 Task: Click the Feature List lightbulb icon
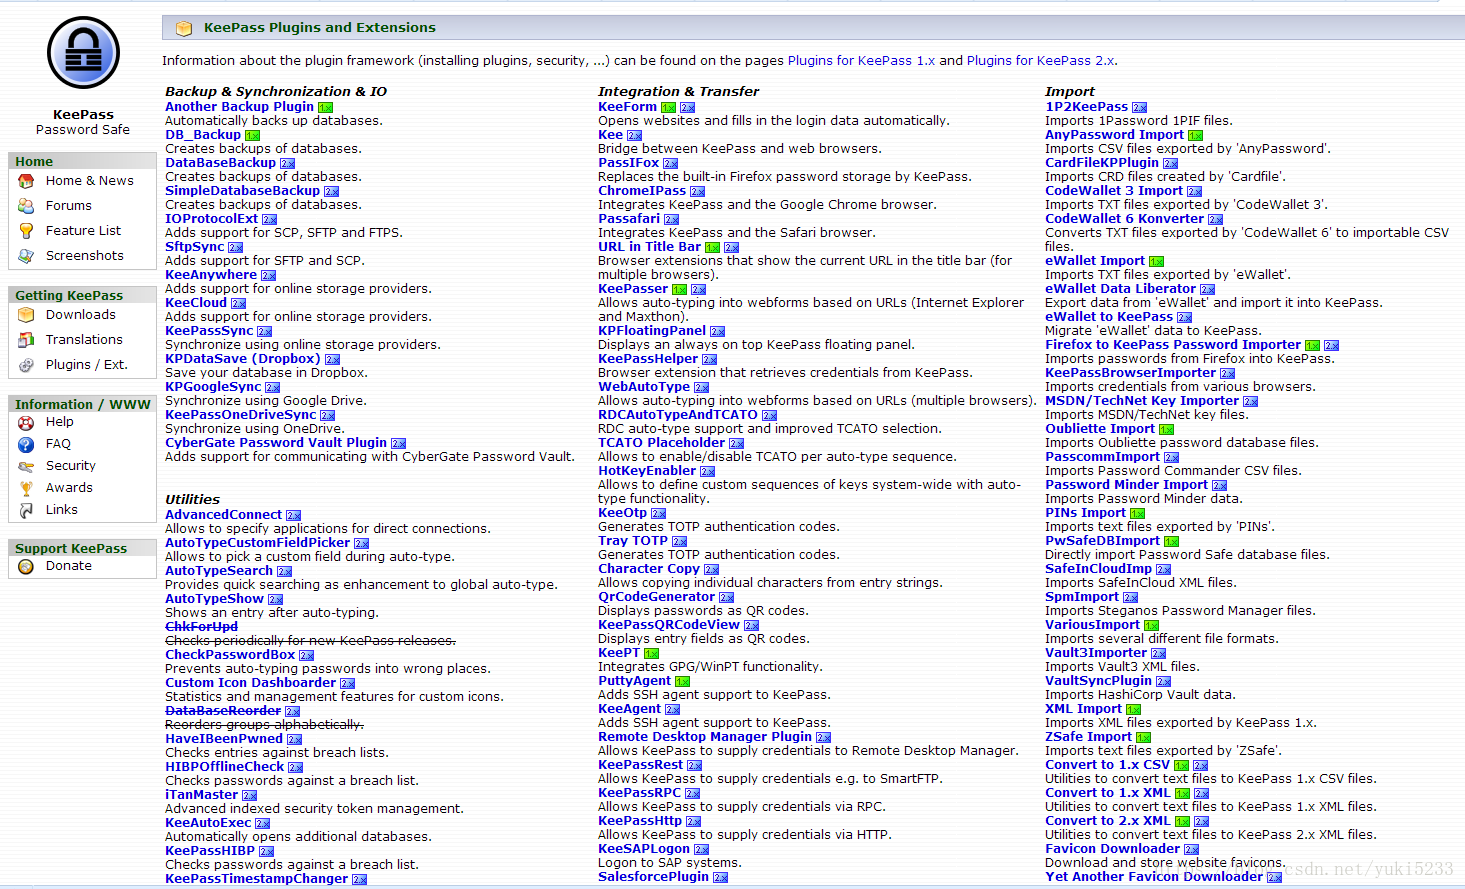pyautogui.click(x=26, y=231)
